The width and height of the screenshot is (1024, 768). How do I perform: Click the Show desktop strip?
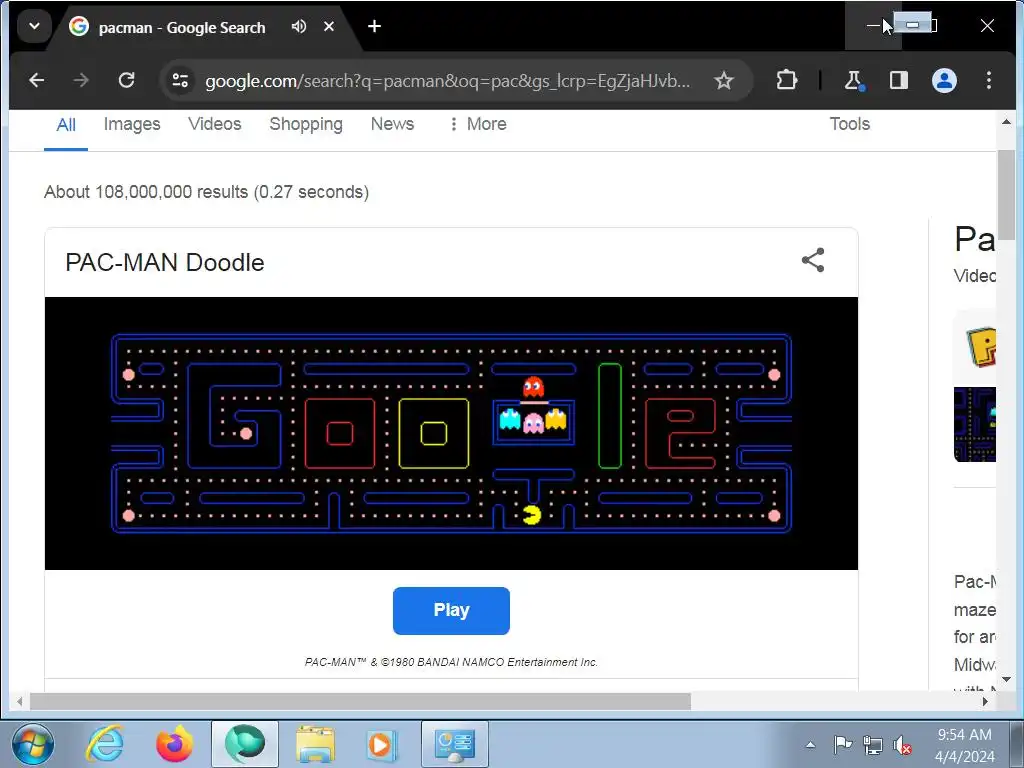pyautogui.click(x=1018, y=744)
